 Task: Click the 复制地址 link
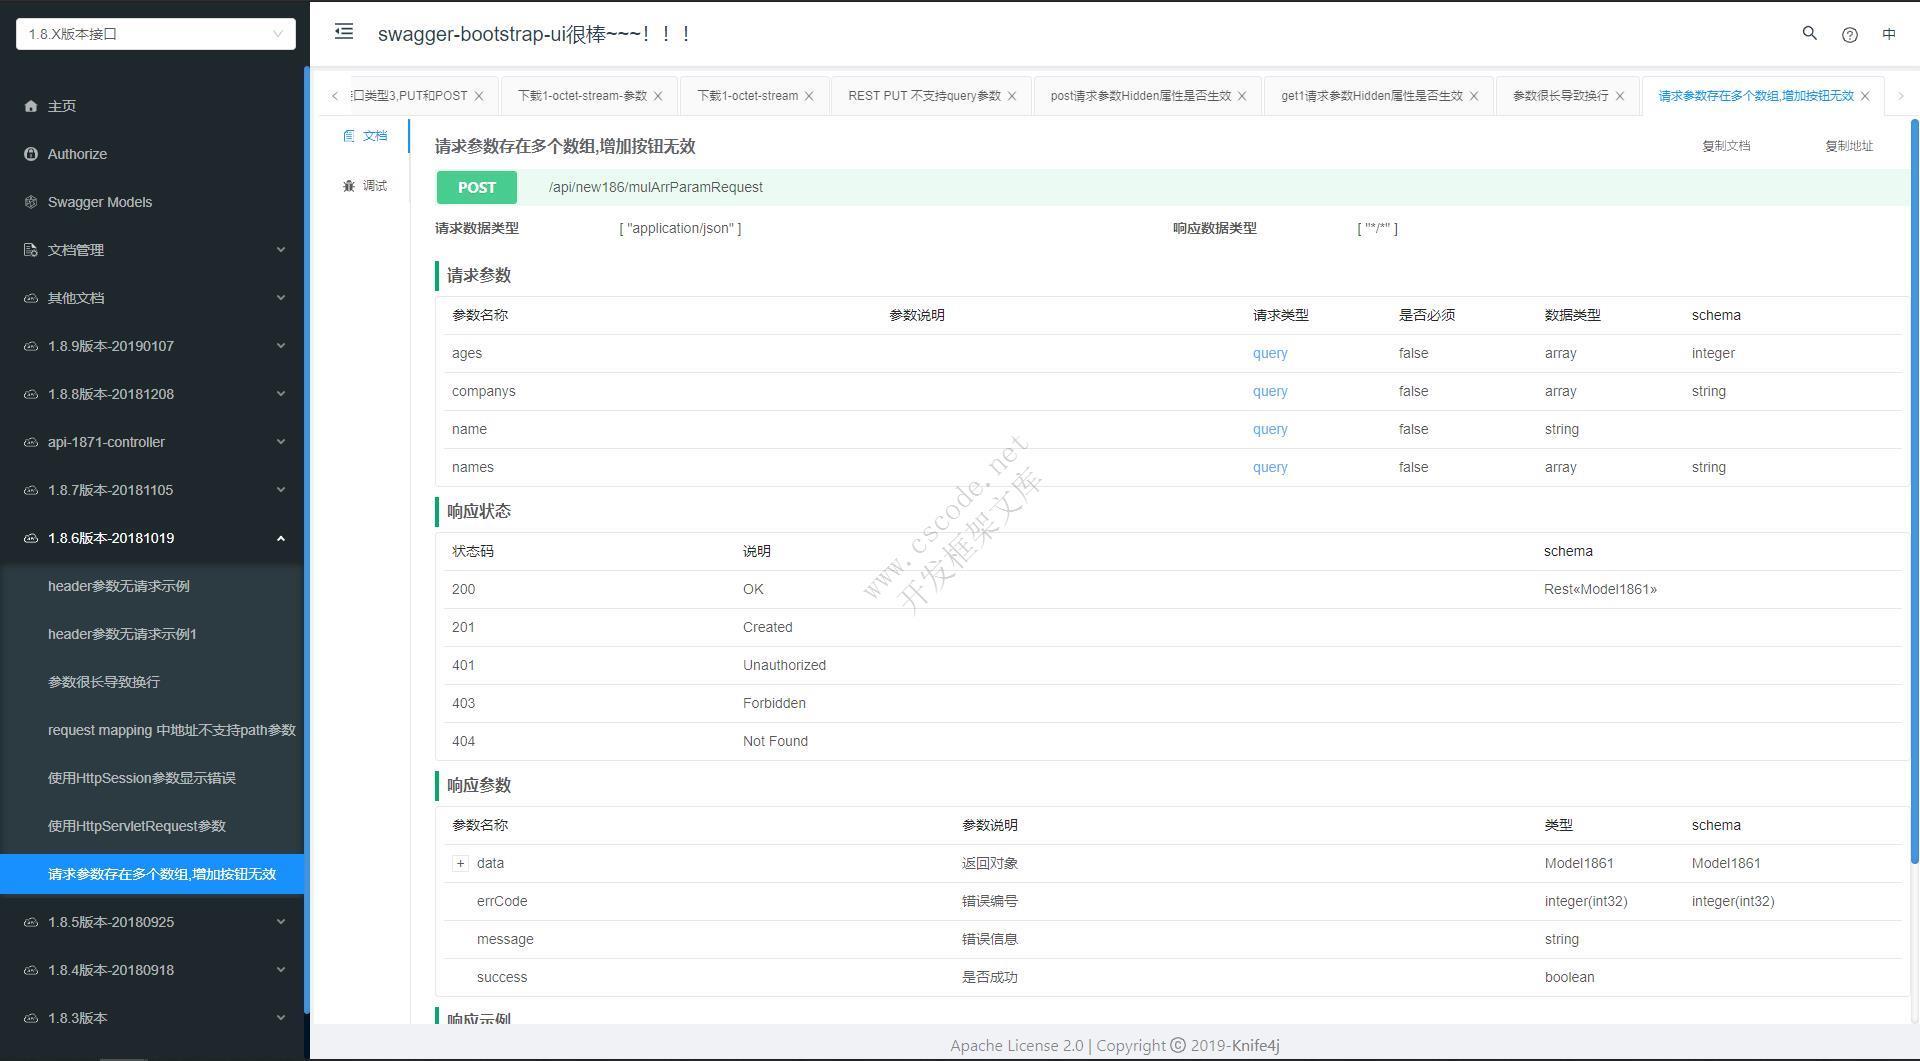[x=1849, y=145]
